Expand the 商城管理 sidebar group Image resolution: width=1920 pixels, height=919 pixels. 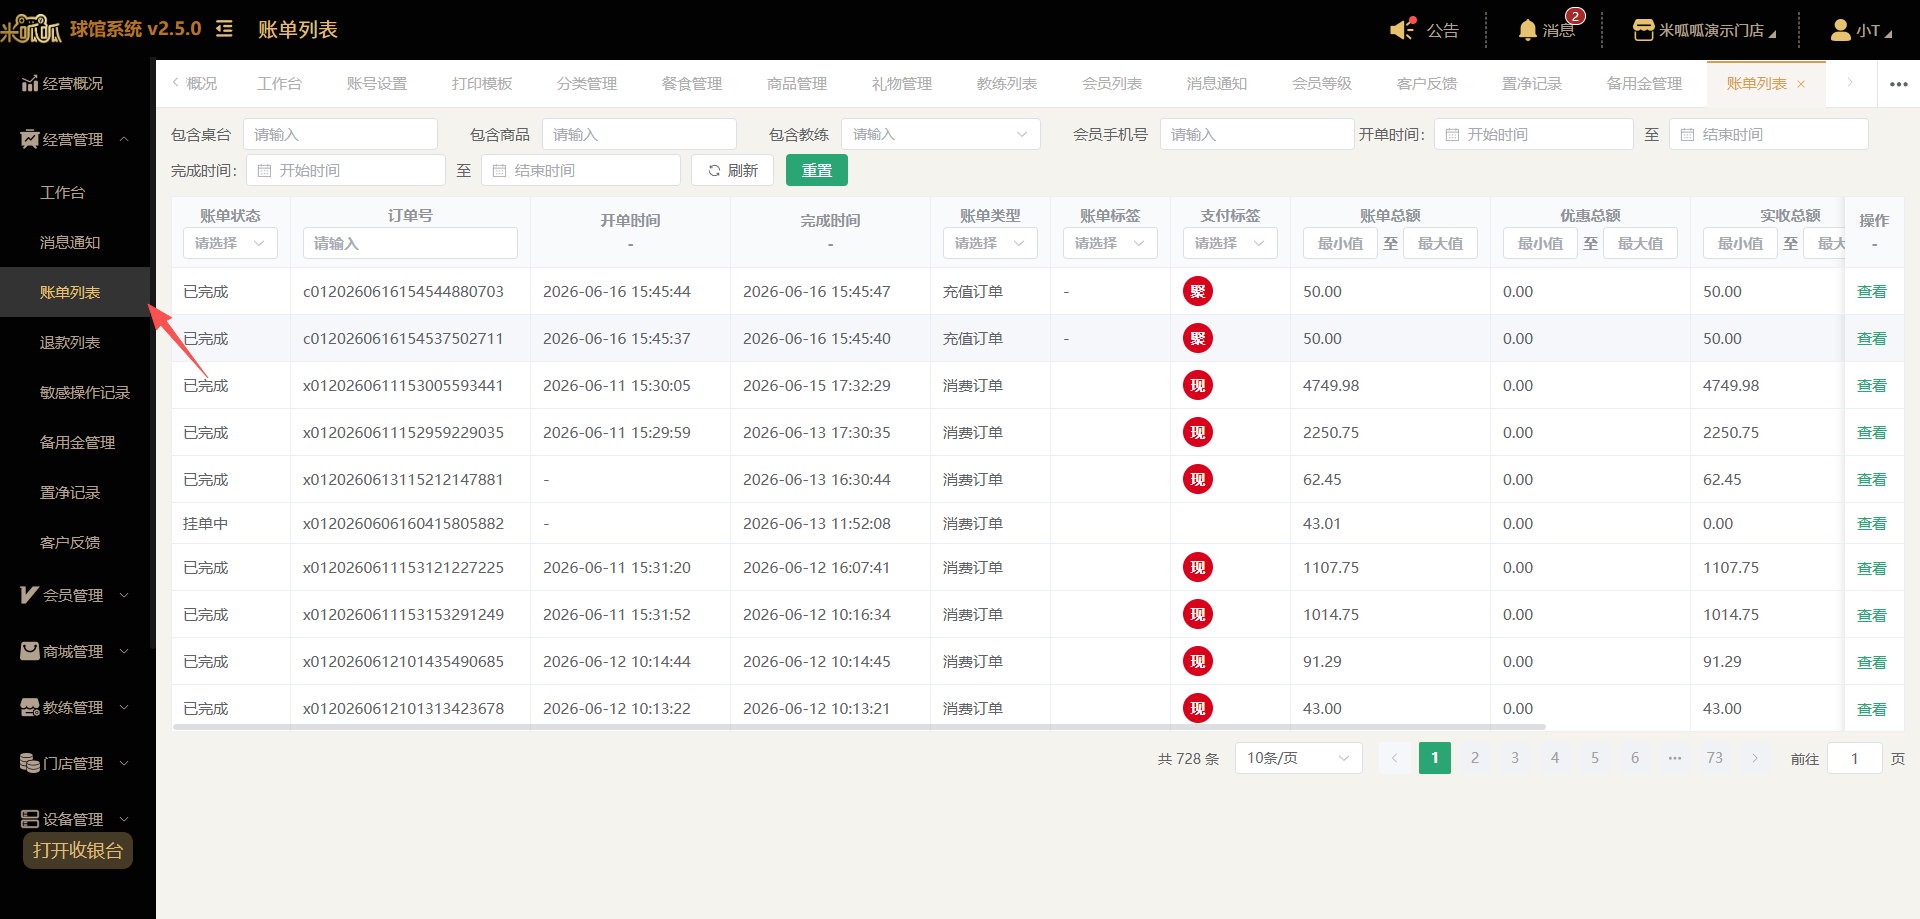click(x=75, y=651)
